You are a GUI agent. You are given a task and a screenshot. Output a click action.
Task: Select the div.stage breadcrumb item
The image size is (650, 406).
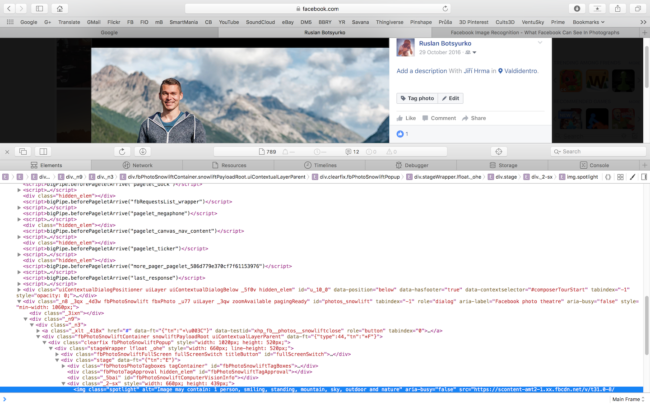coord(502,177)
